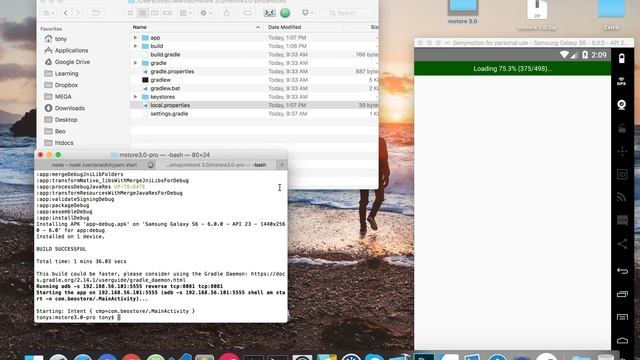Click the terminal command prompt line
Viewport: 640px width, 360px height.
click(x=78, y=317)
